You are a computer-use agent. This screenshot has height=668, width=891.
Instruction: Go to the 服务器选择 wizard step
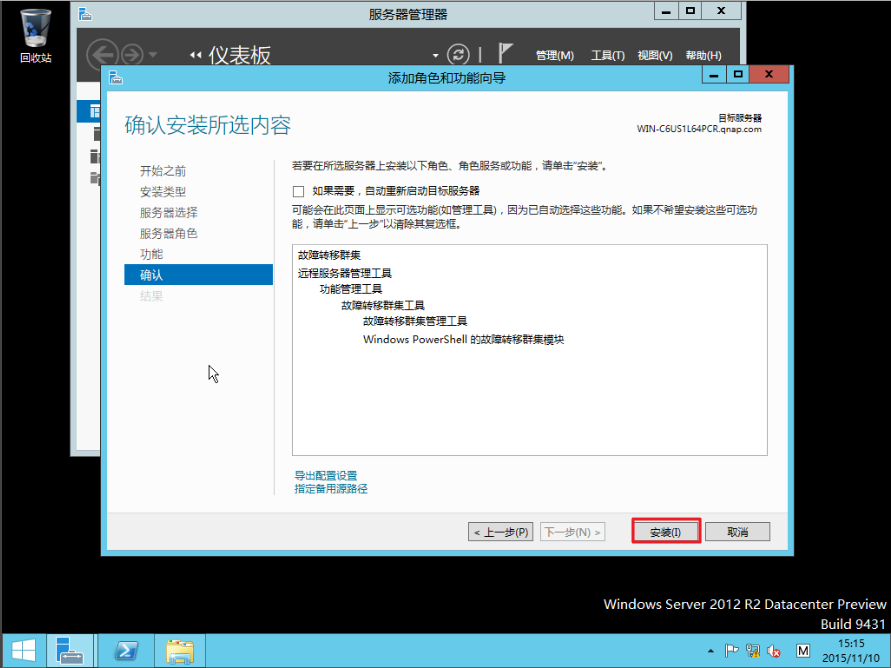(169, 213)
